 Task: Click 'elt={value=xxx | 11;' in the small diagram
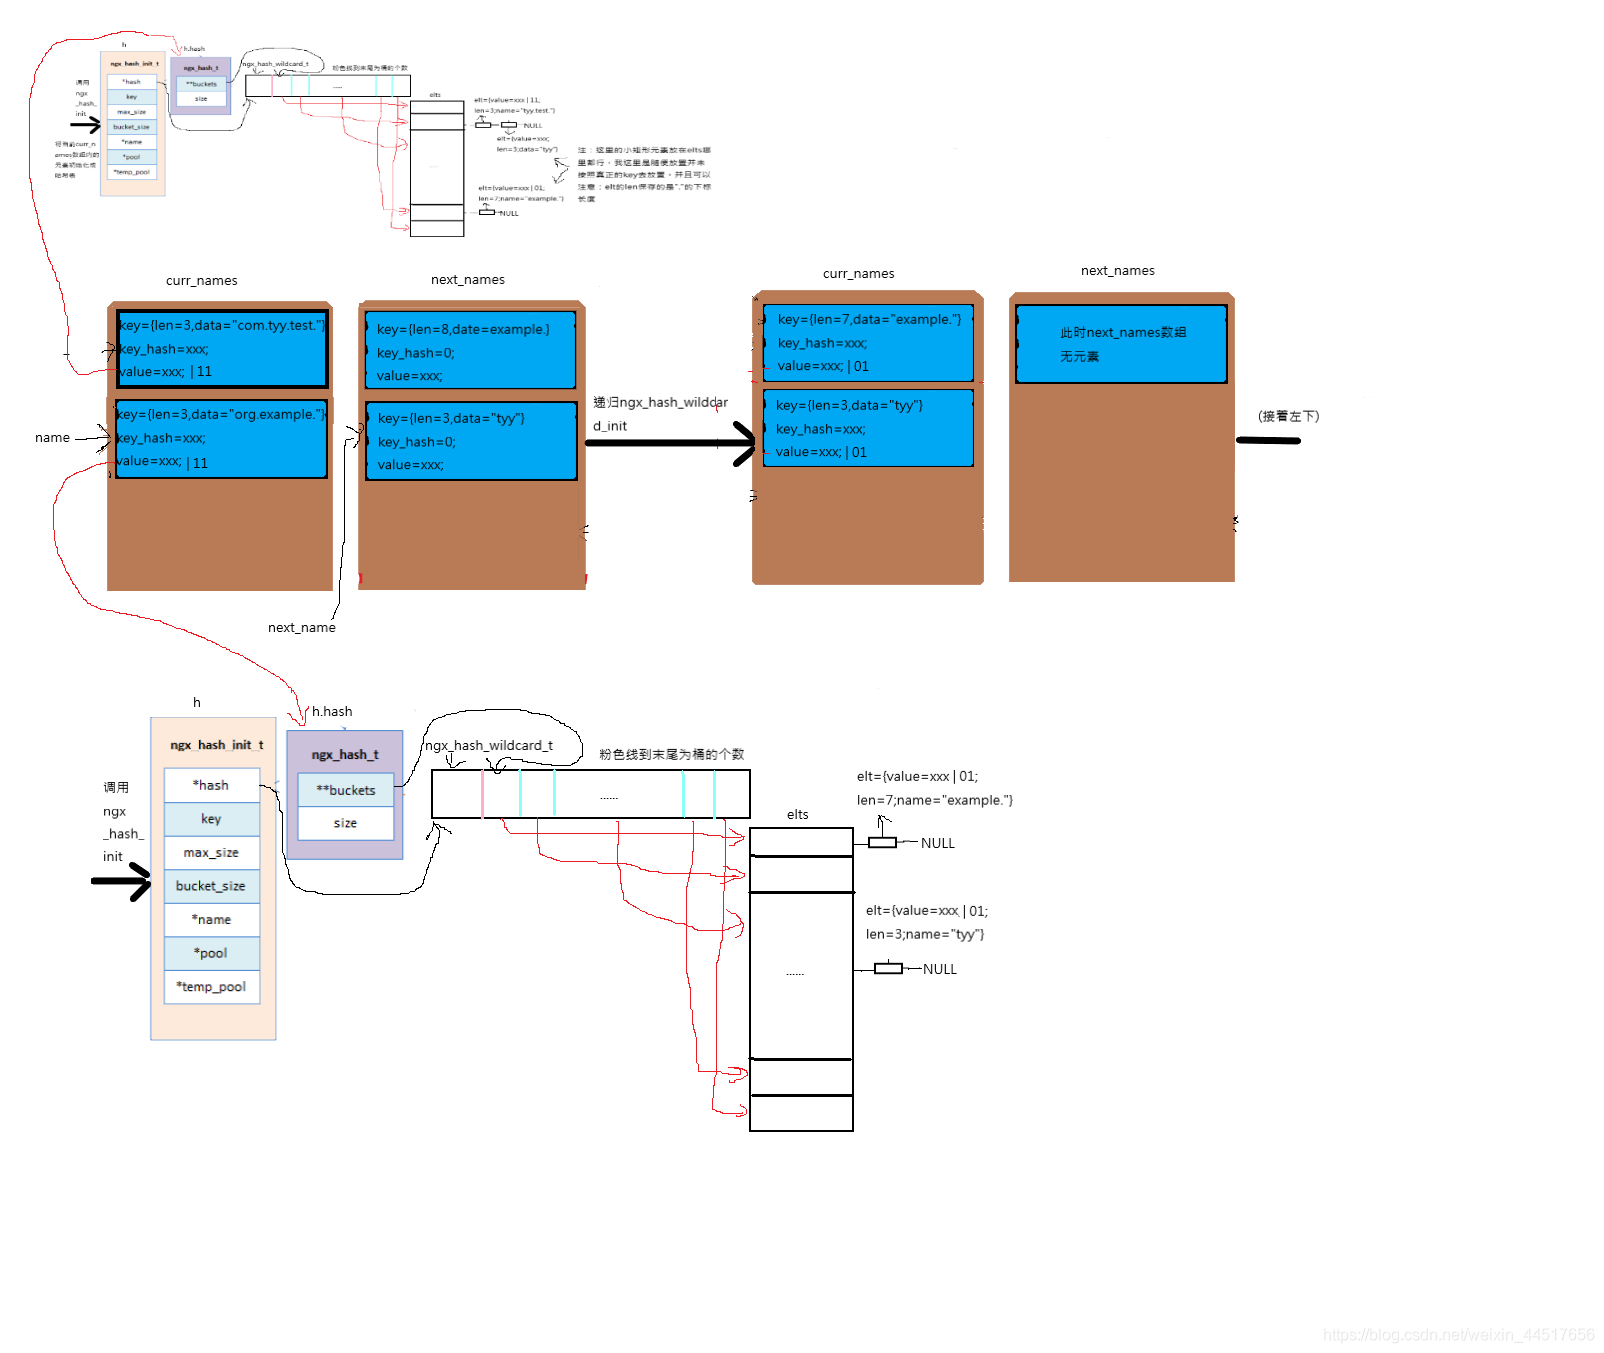click(507, 100)
